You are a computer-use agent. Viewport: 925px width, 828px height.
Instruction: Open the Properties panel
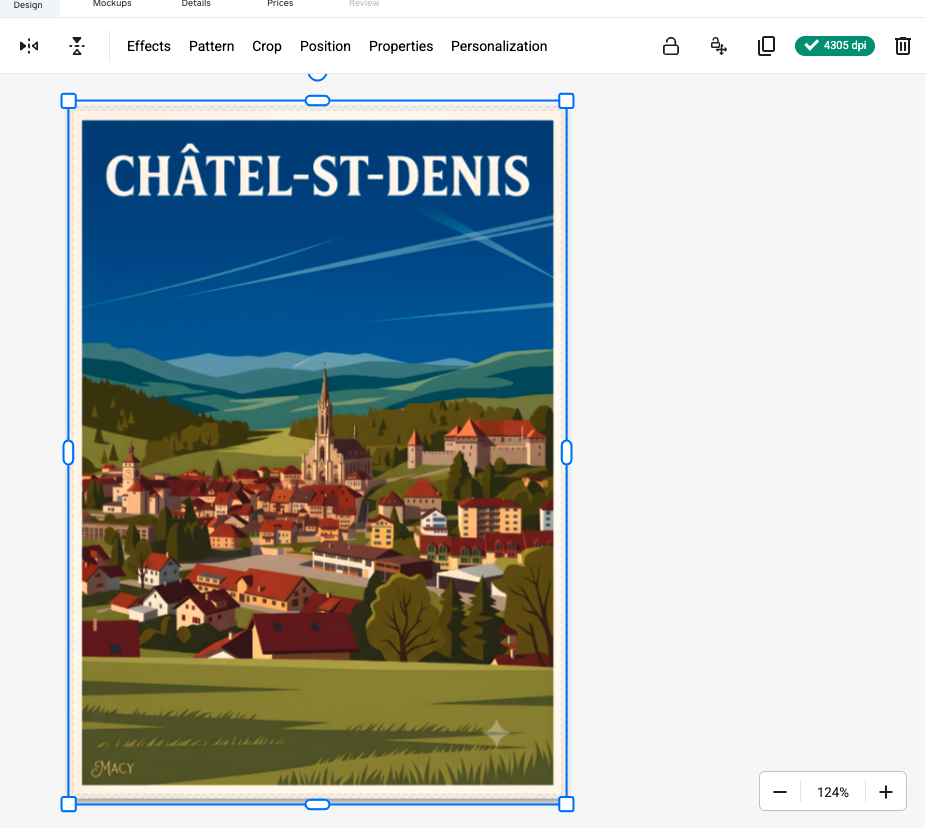[x=401, y=46]
